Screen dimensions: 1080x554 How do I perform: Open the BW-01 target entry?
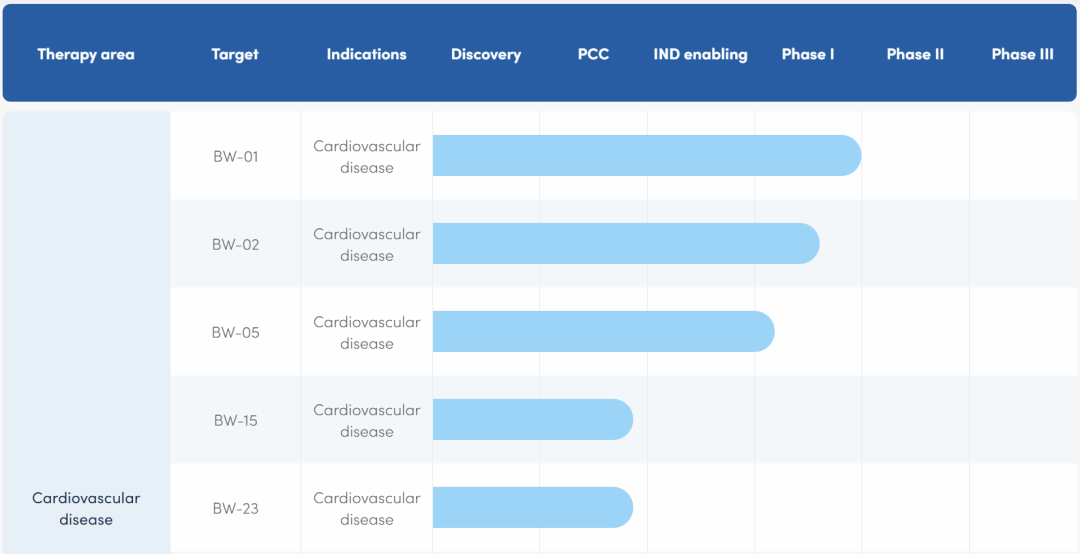pos(235,157)
